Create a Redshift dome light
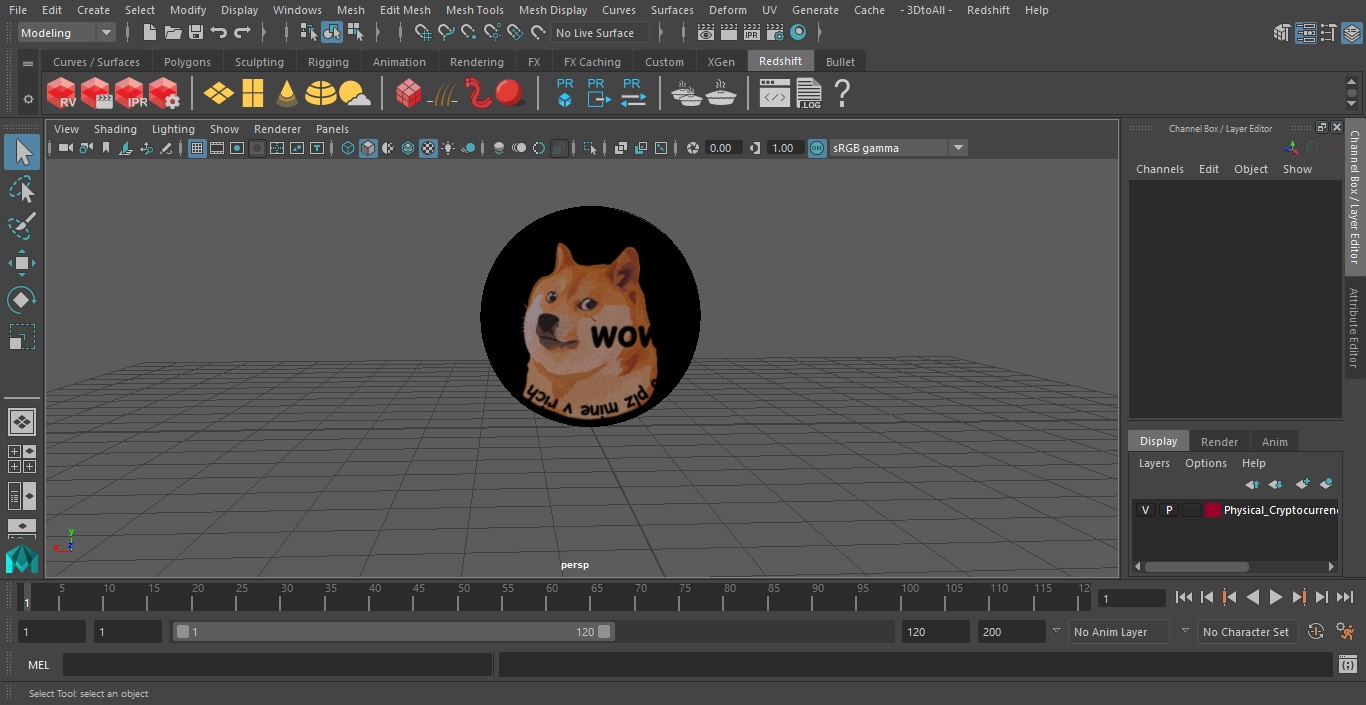The width and height of the screenshot is (1366, 705). [x=321, y=94]
